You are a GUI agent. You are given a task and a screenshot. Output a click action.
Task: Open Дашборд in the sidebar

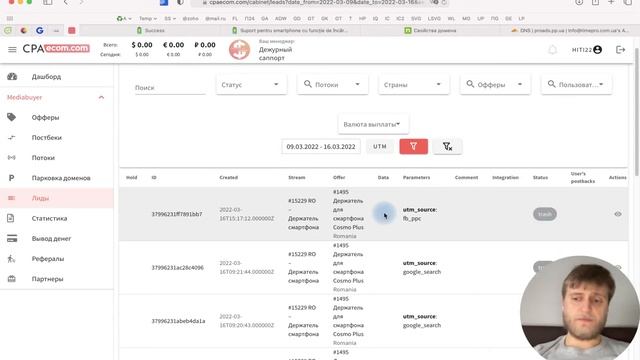pyautogui.click(x=57, y=77)
